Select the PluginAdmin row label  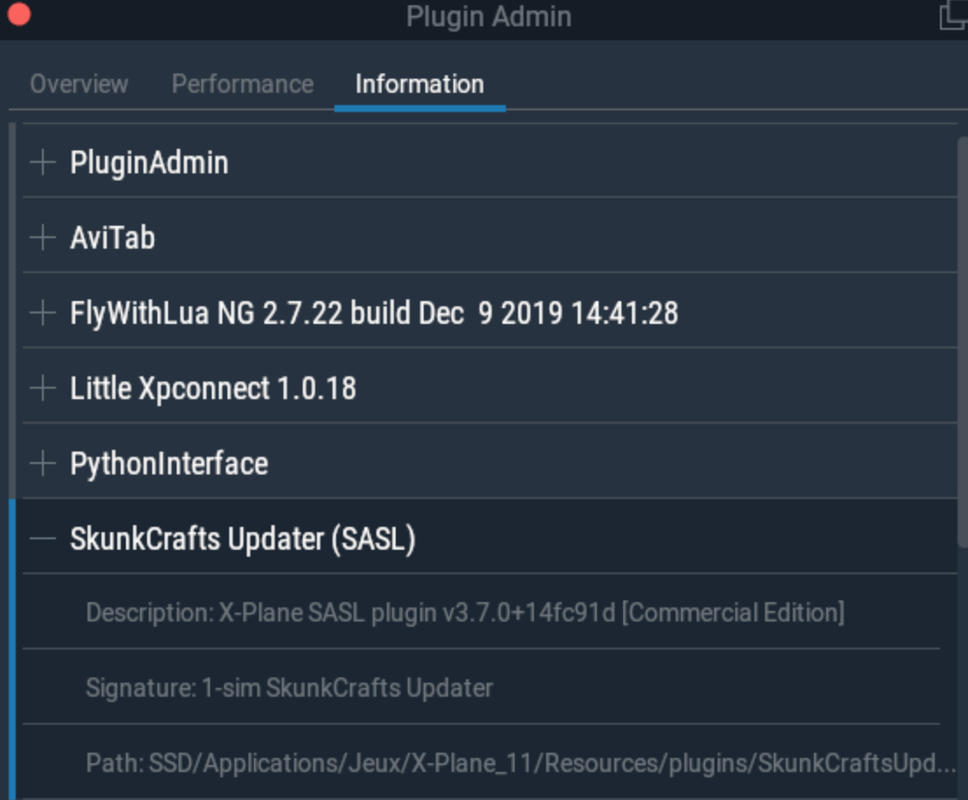click(149, 163)
